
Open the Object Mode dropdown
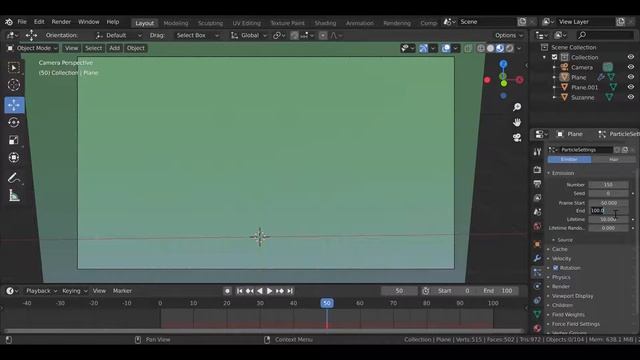[32, 48]
